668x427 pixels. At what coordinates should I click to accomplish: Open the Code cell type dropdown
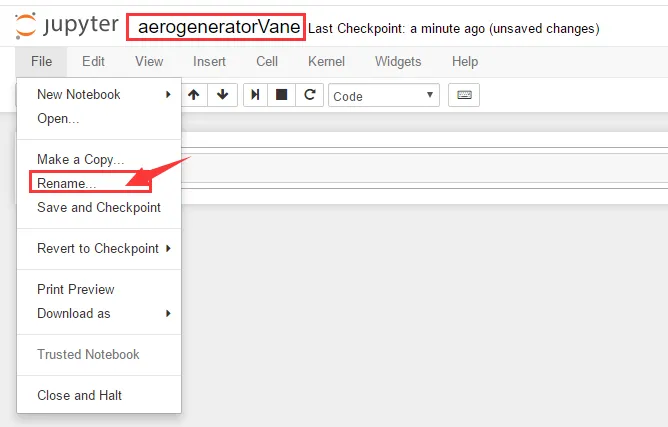pos(383,95)
